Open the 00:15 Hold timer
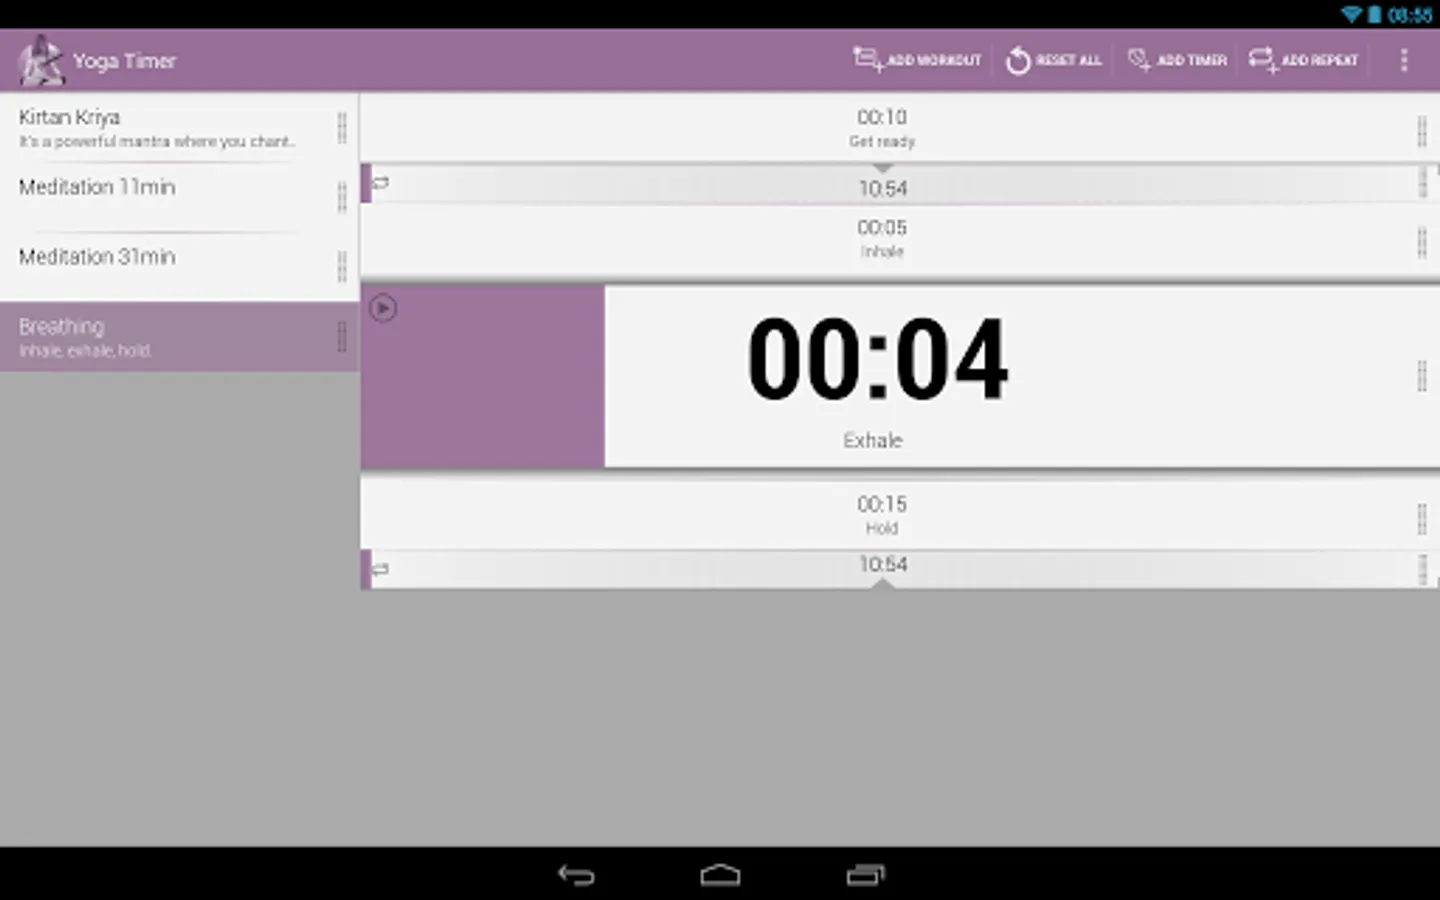1440x900 pixels. click(900, 515)
